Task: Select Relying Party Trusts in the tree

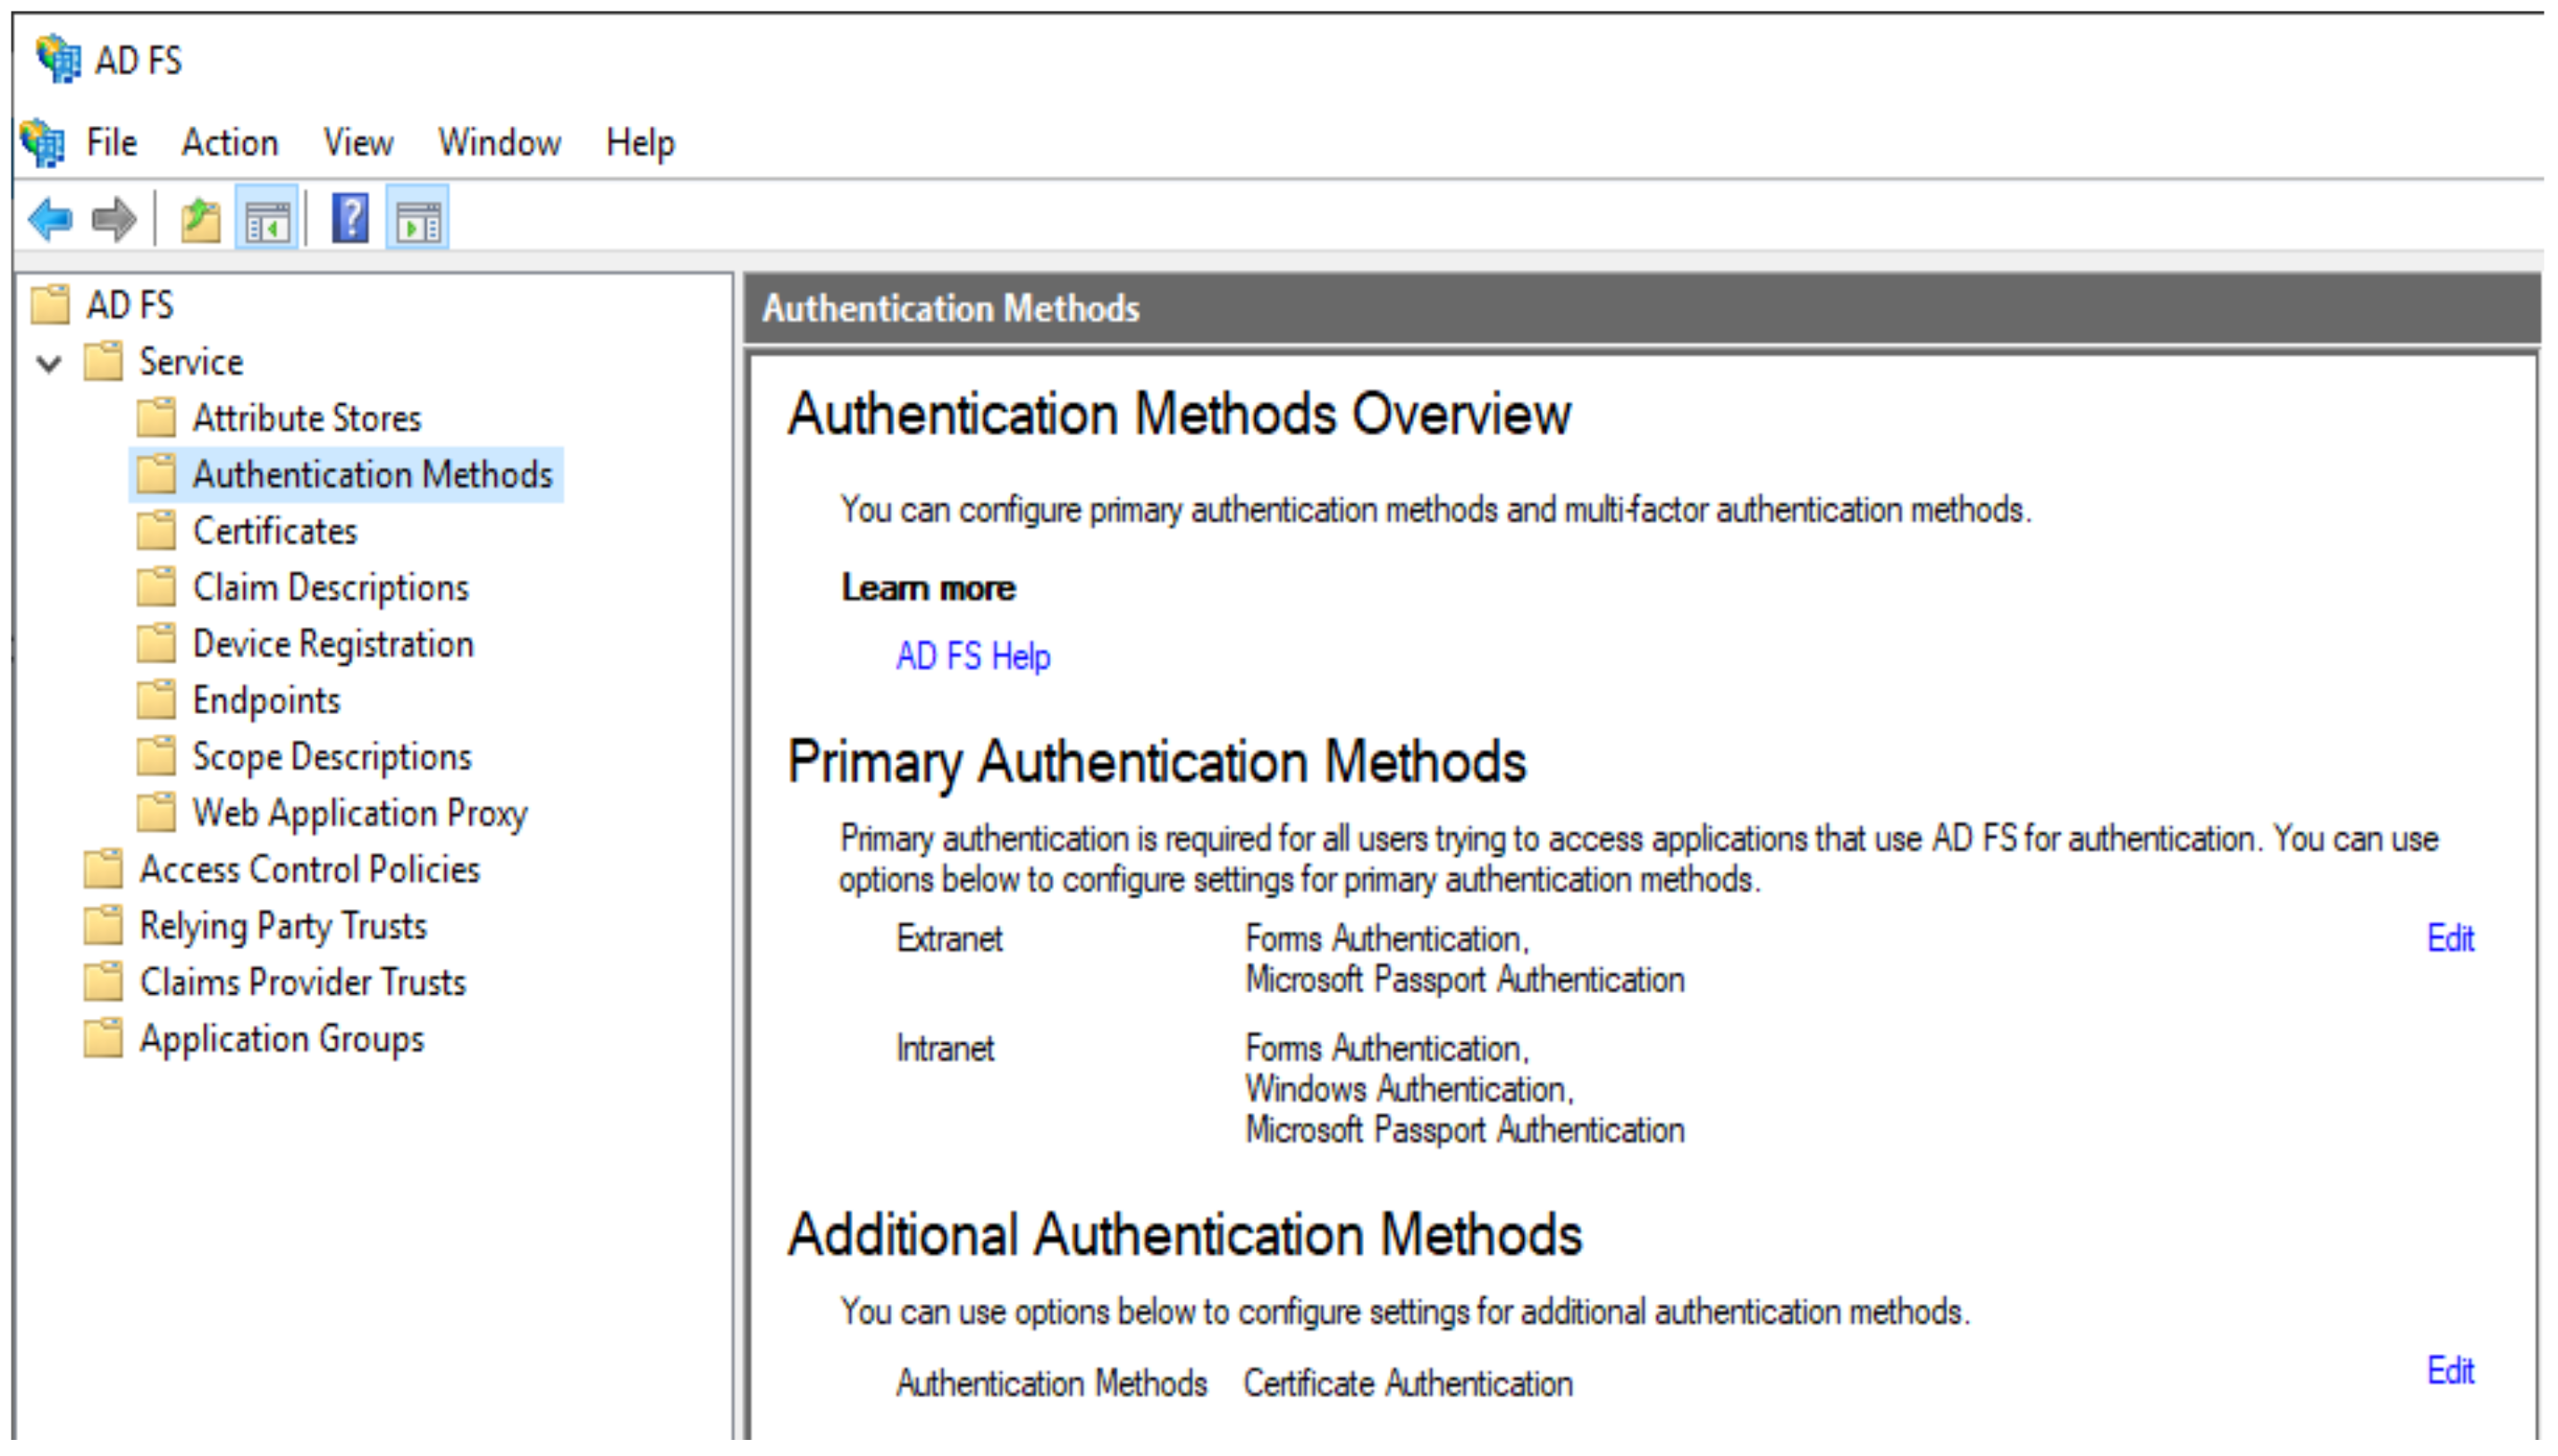Action: point(283,926)
